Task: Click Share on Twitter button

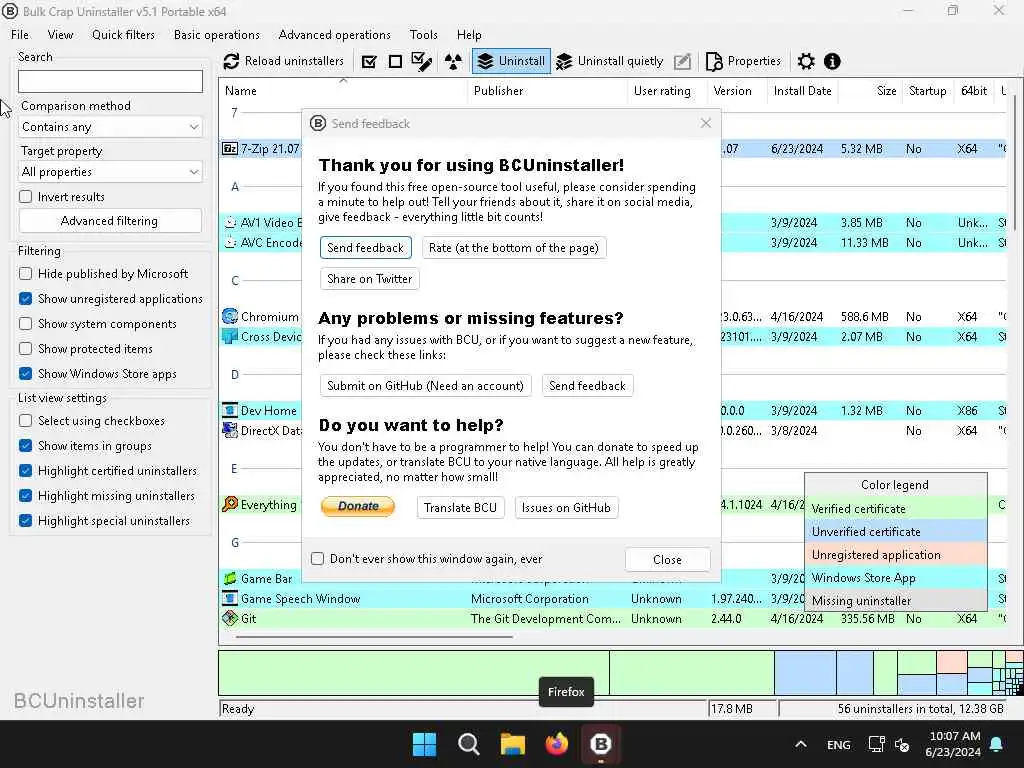Action: point(370,279)
